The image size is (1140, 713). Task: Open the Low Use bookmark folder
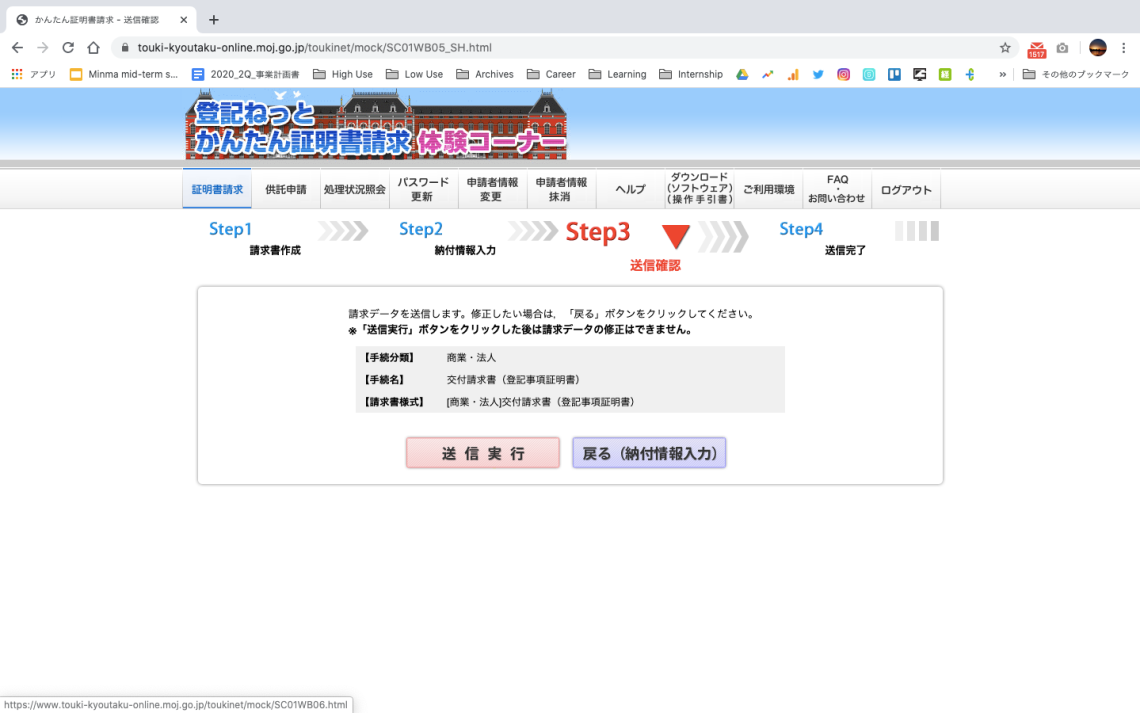point(414,74)
